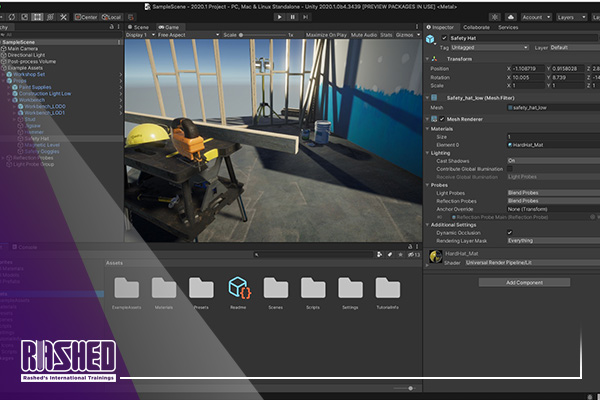Viewport: 600px width, 400px height.
Task: Open the Cast Shadows dropdown
Action: pyautogui.click(x=553, y=161)
